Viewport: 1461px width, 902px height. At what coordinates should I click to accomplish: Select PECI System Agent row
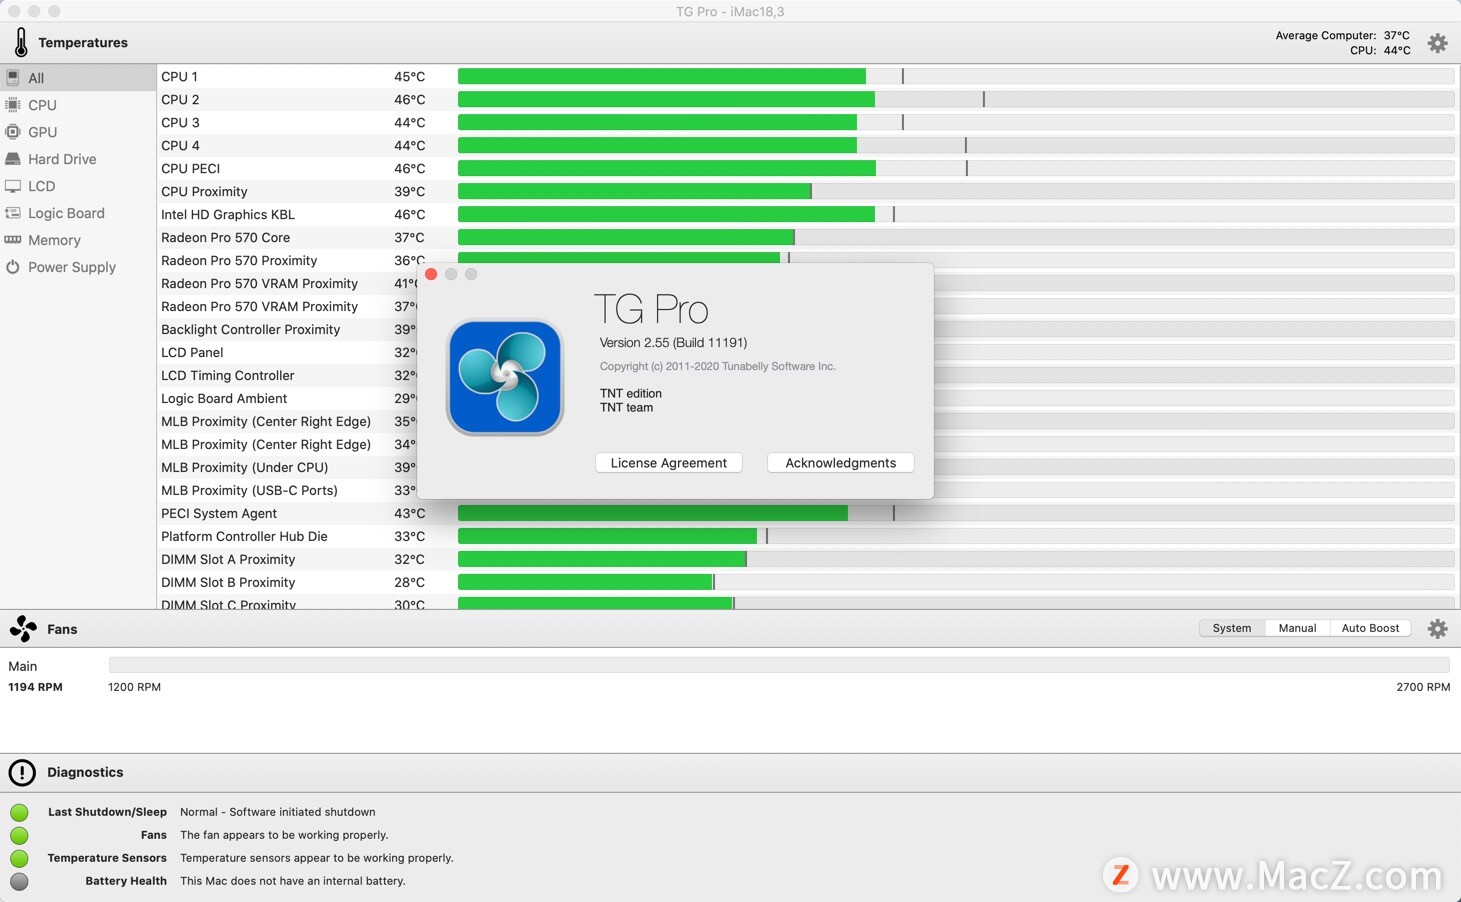(807, 513)
